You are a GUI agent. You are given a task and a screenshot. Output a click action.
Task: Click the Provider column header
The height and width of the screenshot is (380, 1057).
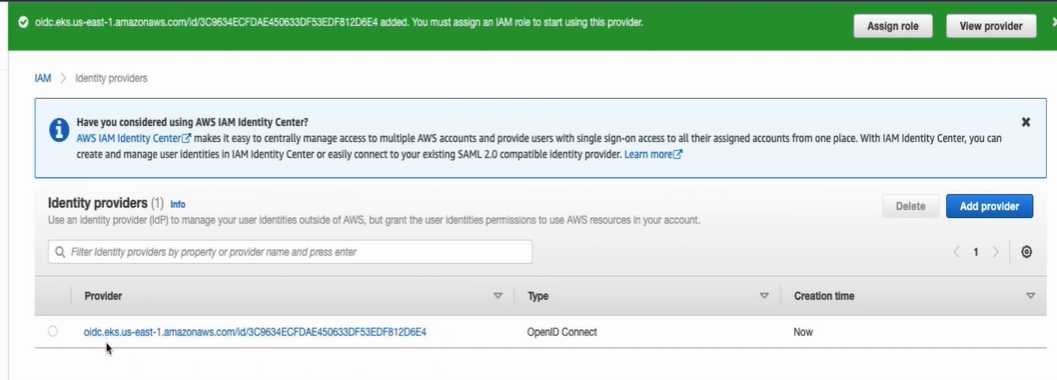(x=103, y=296)
